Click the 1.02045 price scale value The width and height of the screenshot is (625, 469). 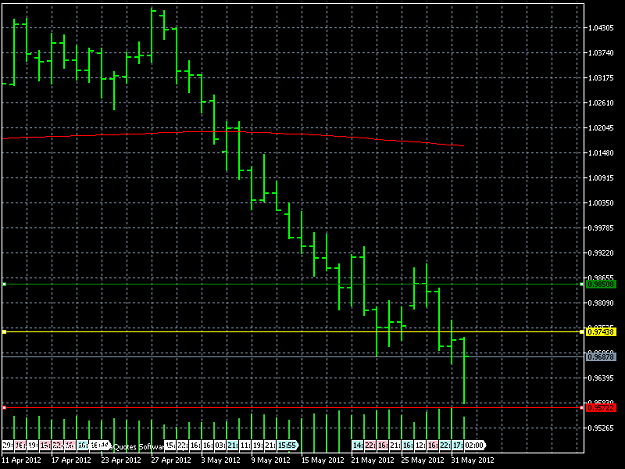coord(601,128)
